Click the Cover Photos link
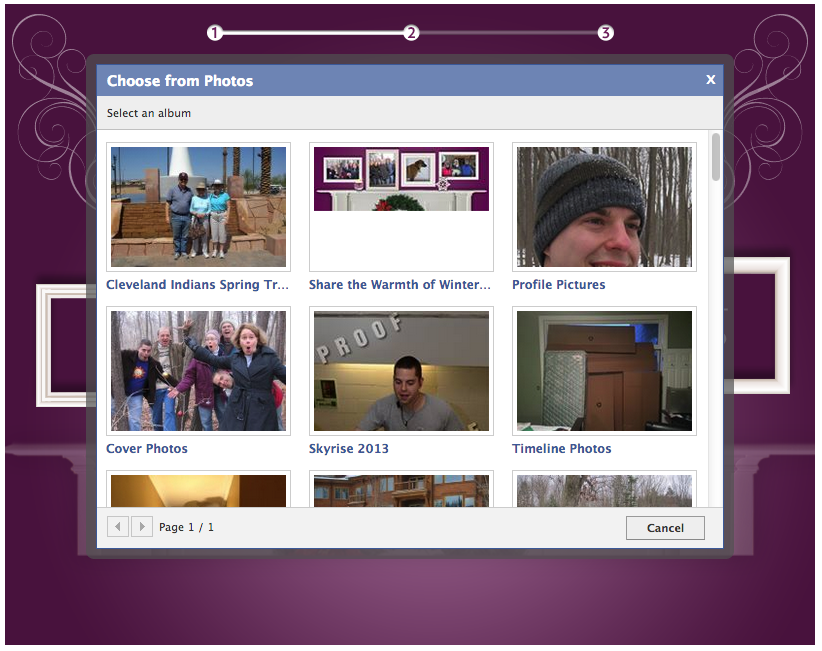This screenshot has height=651, width=822. point(147,449)
